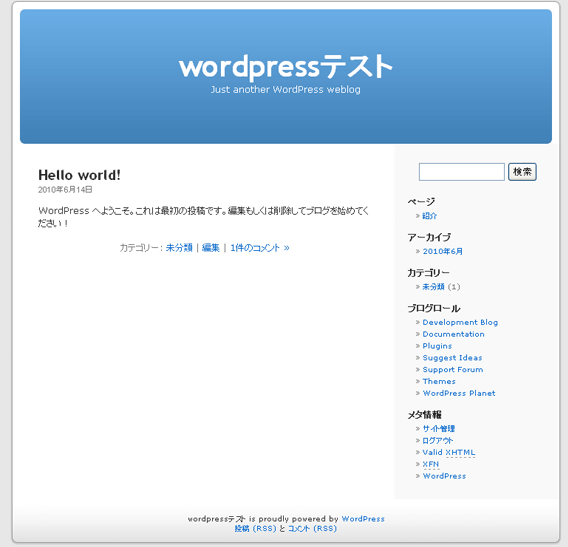Open the 投稿 (RSS) feed link in footer
Viewport: 568px width, 547px height.
coord(255,529)
